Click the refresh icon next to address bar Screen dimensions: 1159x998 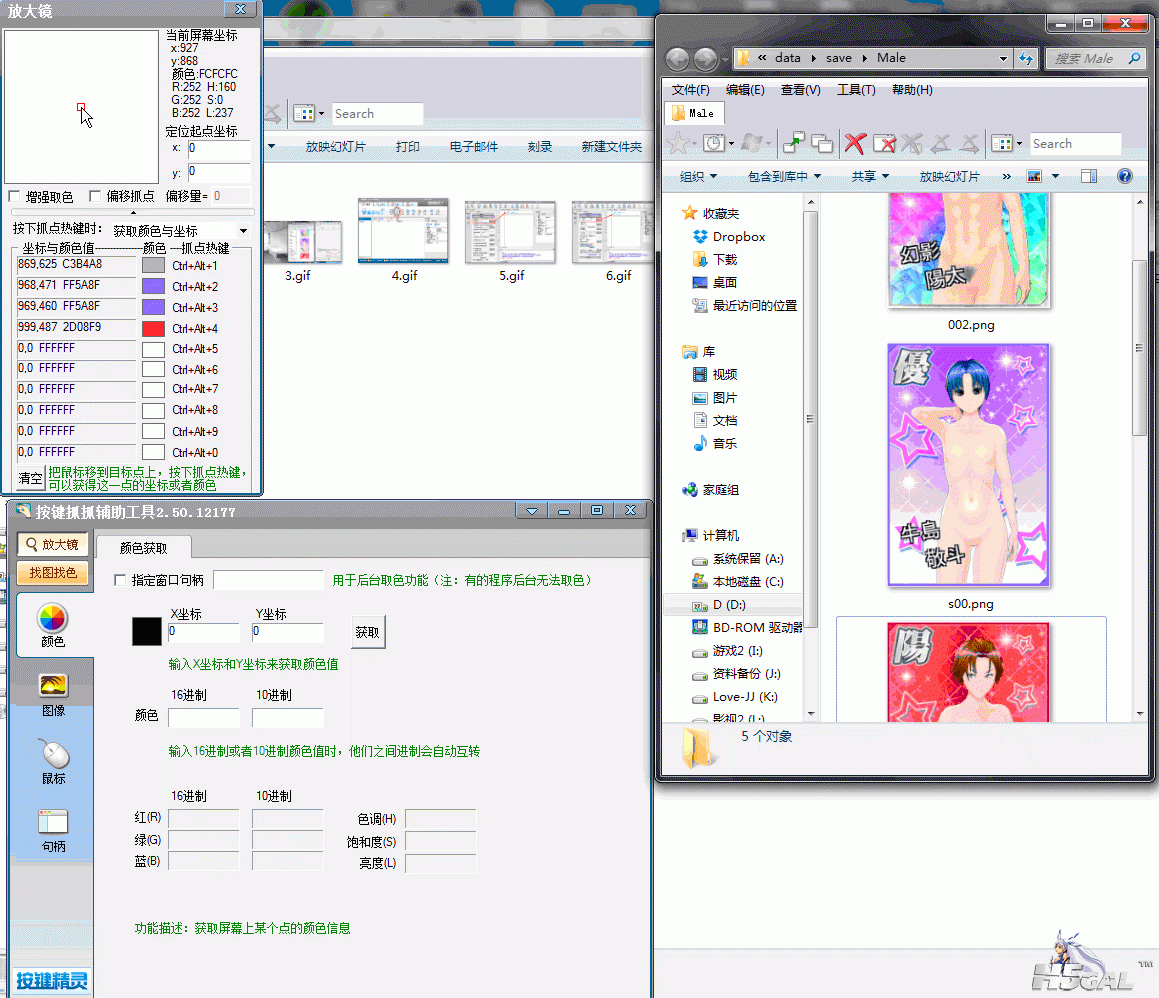(x=1026, y=58)
